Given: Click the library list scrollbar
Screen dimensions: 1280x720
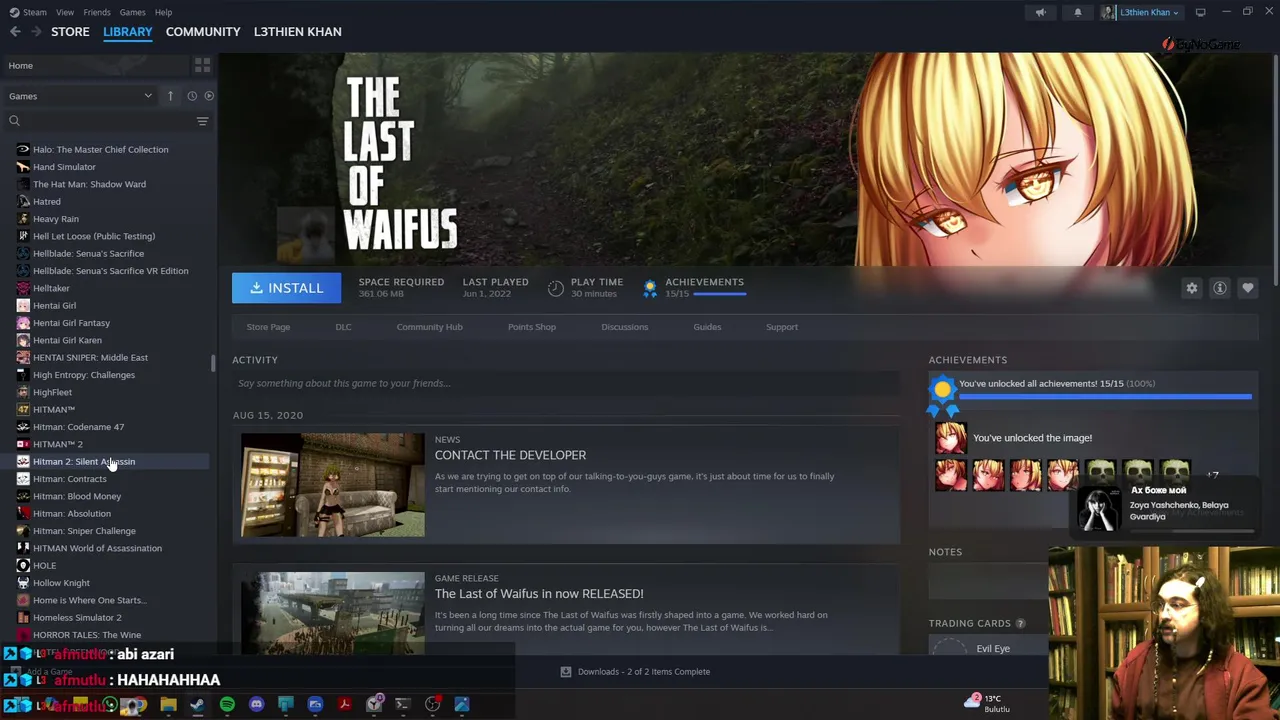Looking at the screenshot, I should 213,363.
